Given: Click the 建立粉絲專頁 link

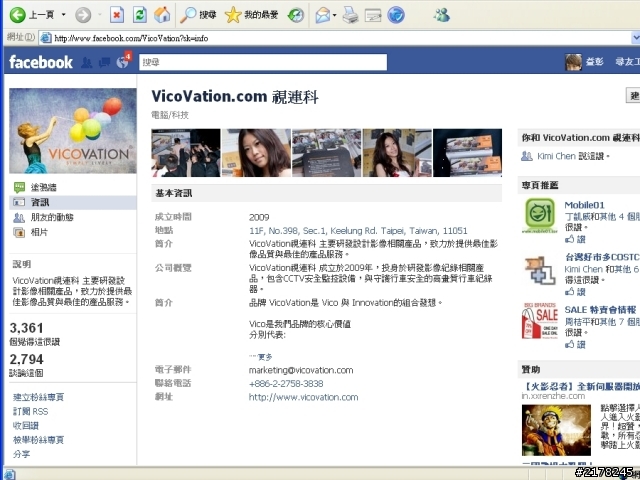Looking at the screenshot, I should (38, 397).
